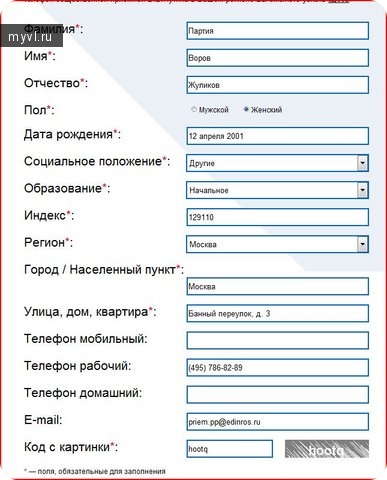Click the underlined link at top right

[338, 1]
